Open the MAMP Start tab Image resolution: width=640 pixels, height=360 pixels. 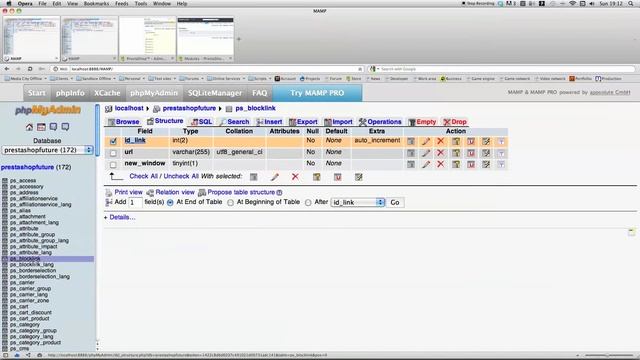37,93
